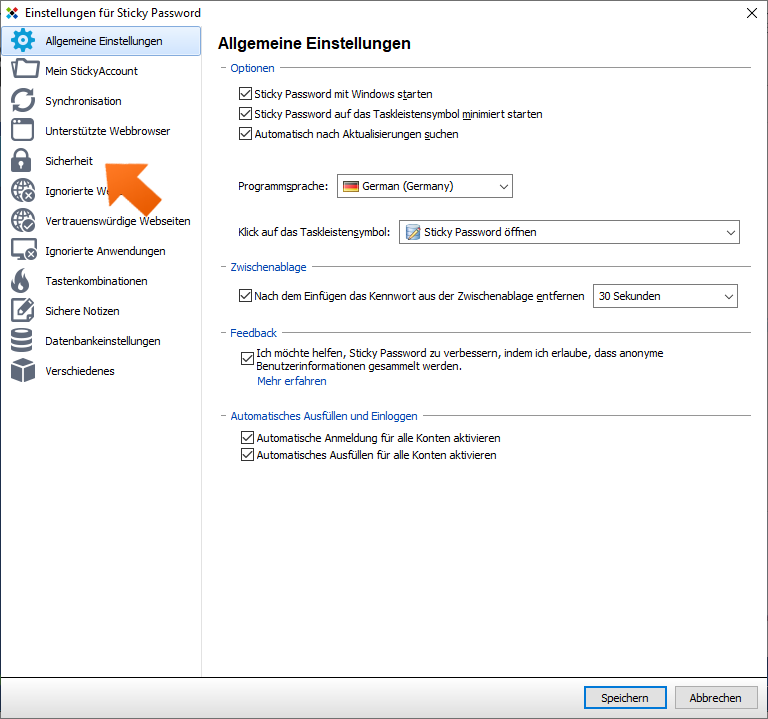Screen dimensions: 768x719
Task: Select Sichere Notizen in the sidebar
Action: (x=101, y=311)
